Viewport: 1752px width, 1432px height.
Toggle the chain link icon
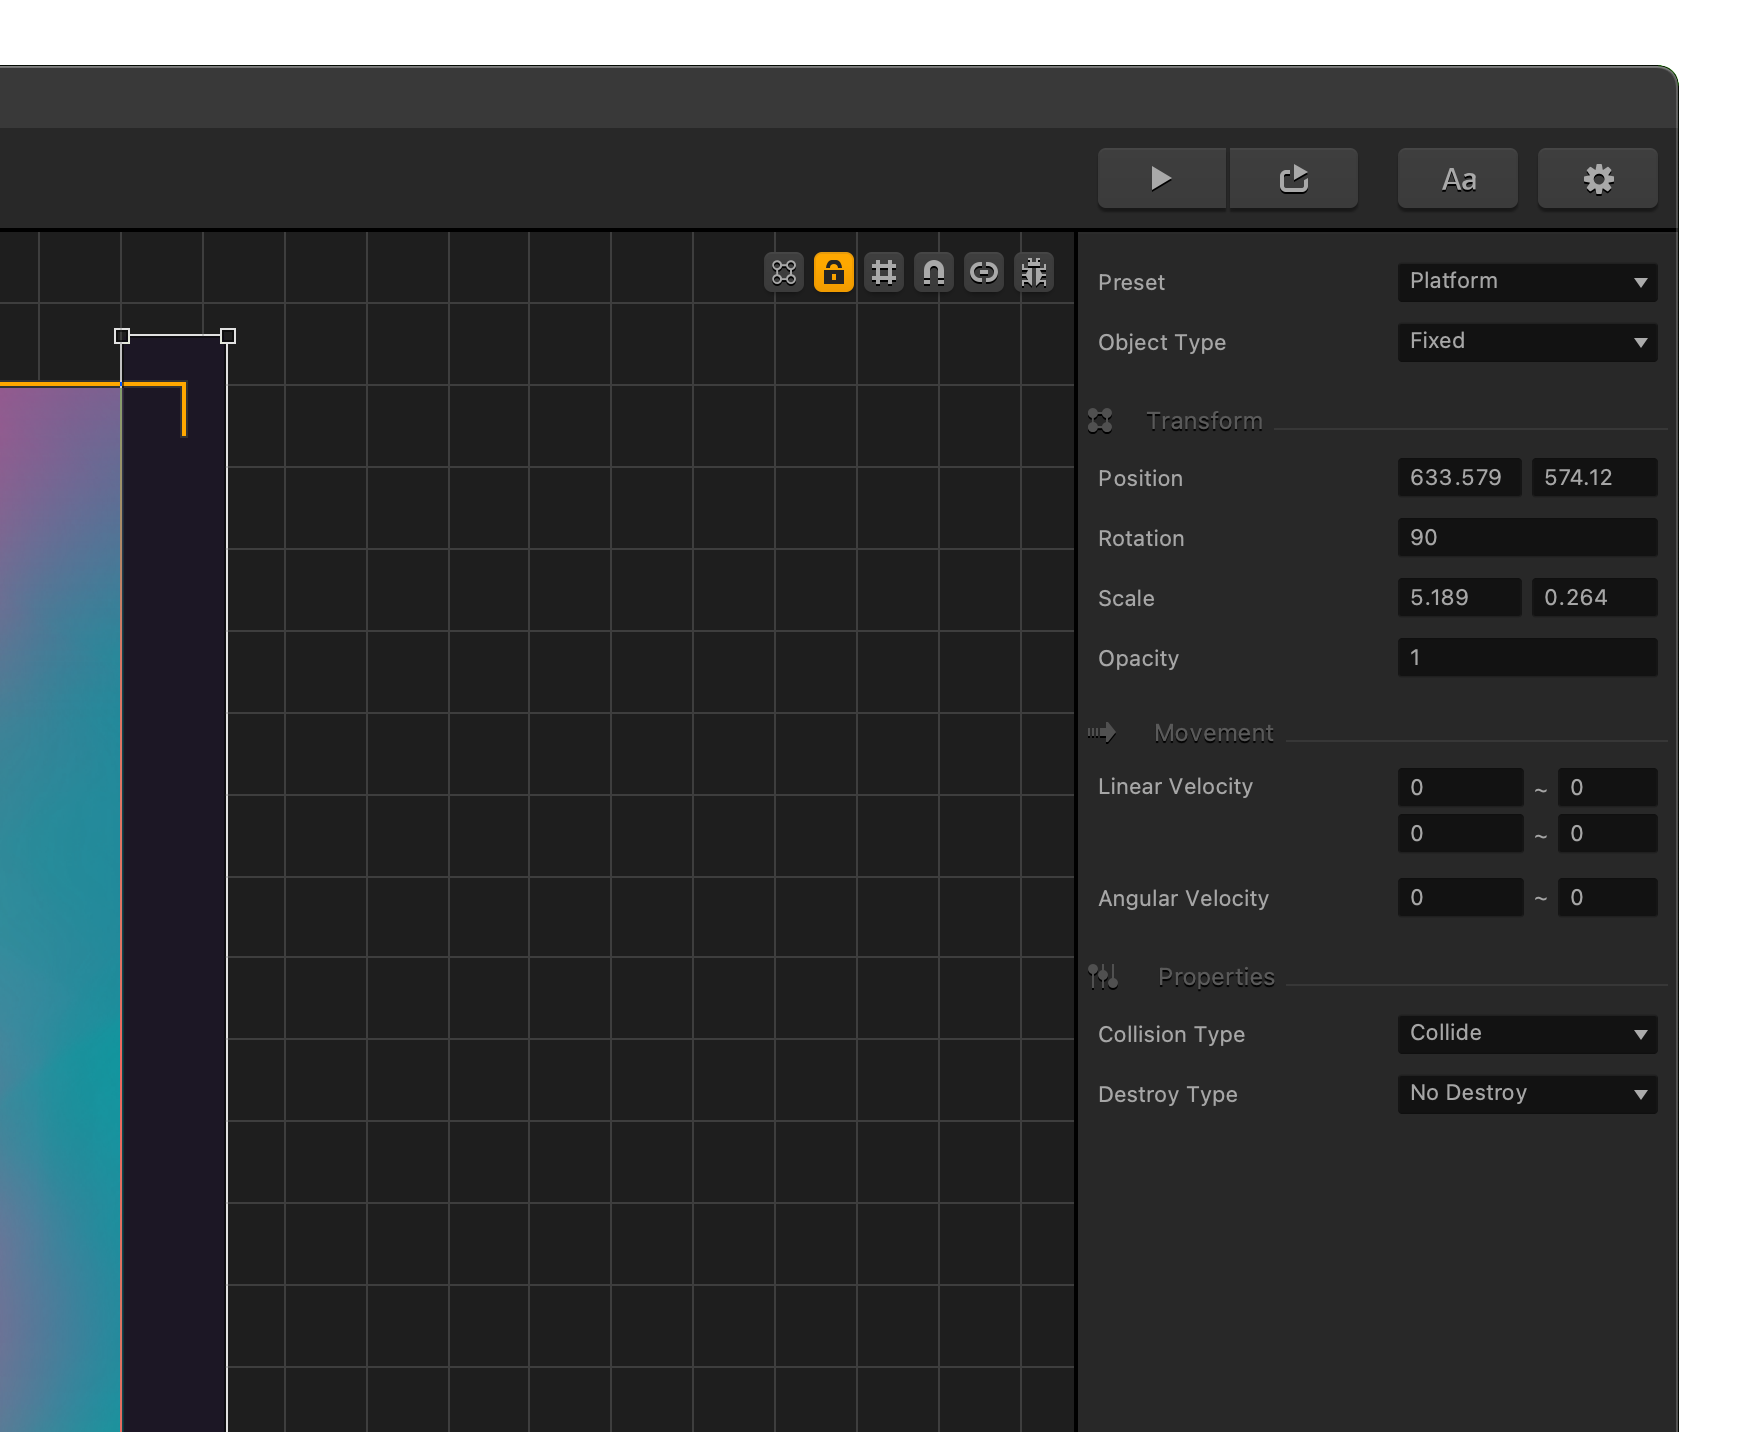[984, 272]
